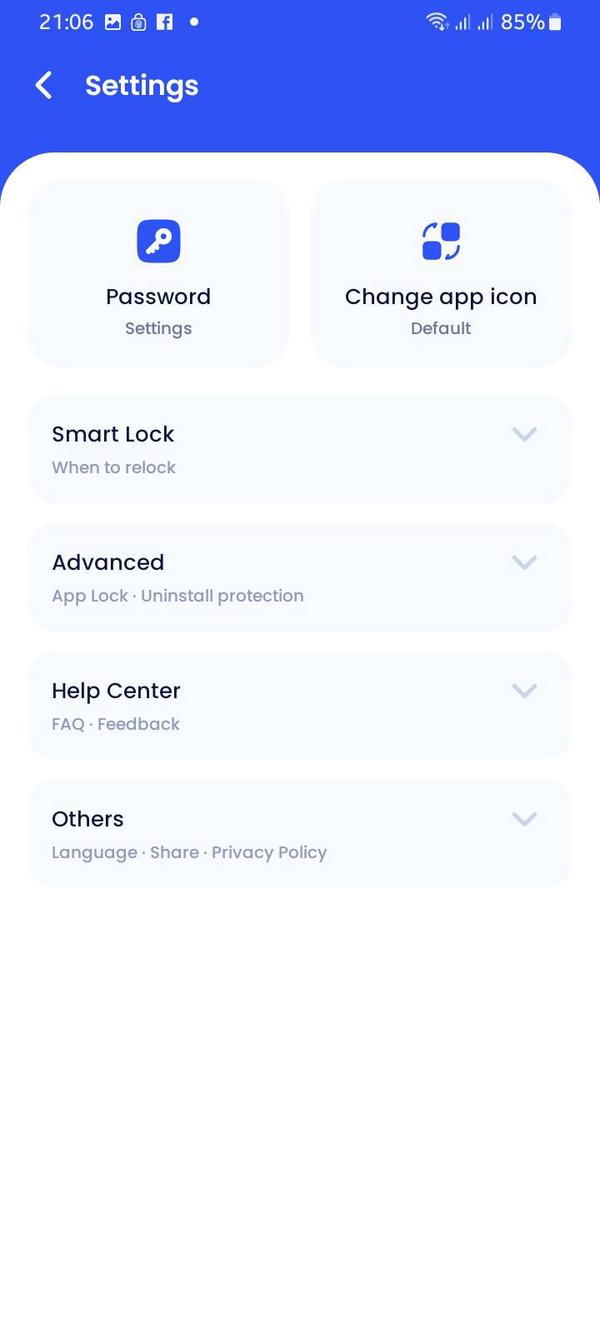Select the Change app icon card
Viewport: 600px width, 1333px height.
point(440,273)
